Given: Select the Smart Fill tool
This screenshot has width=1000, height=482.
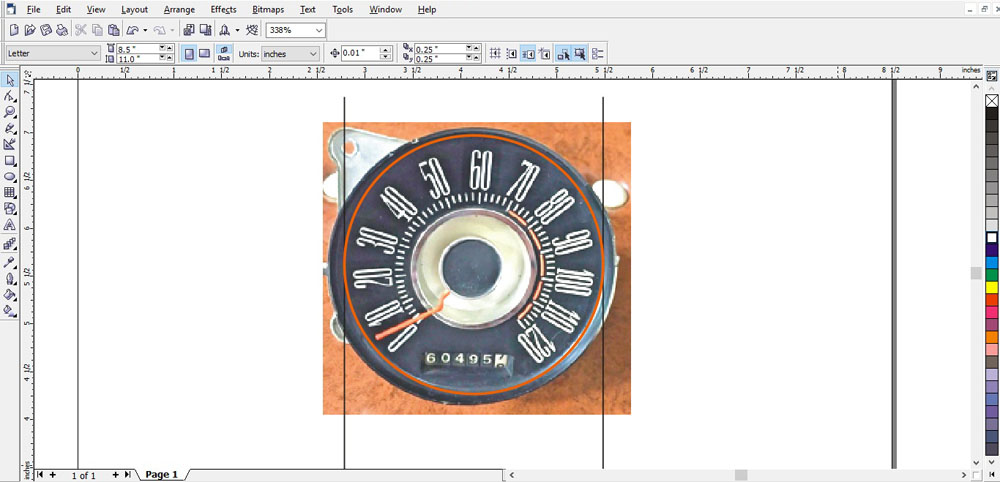Looking at the screenshot, I should [10, 145].
